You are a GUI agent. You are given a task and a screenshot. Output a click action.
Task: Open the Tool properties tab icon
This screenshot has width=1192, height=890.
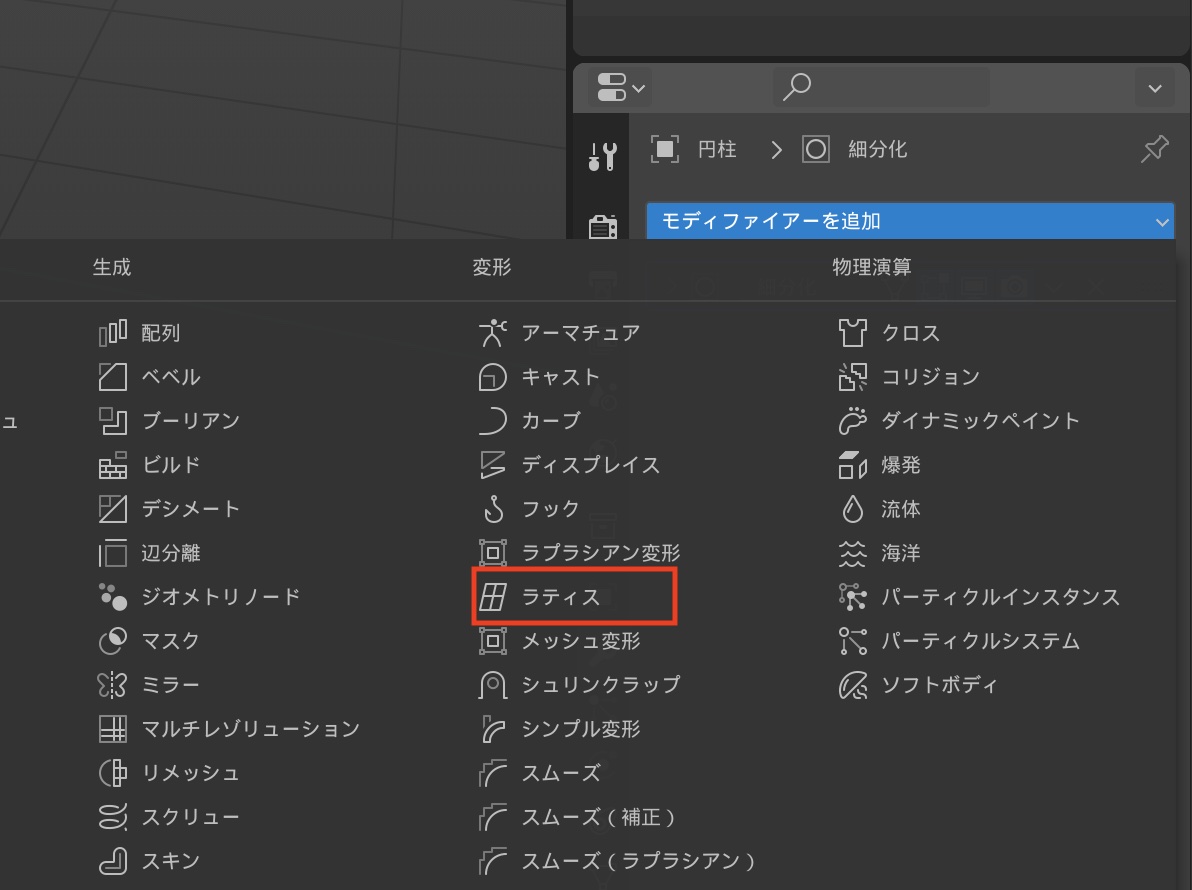point(602,155)
